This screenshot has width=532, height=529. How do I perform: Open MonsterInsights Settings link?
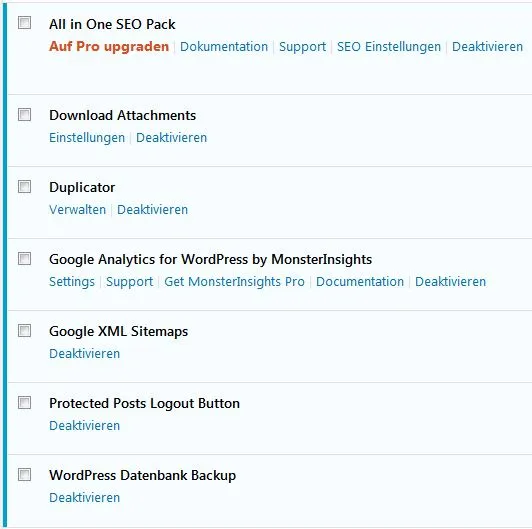pos(72,282)
